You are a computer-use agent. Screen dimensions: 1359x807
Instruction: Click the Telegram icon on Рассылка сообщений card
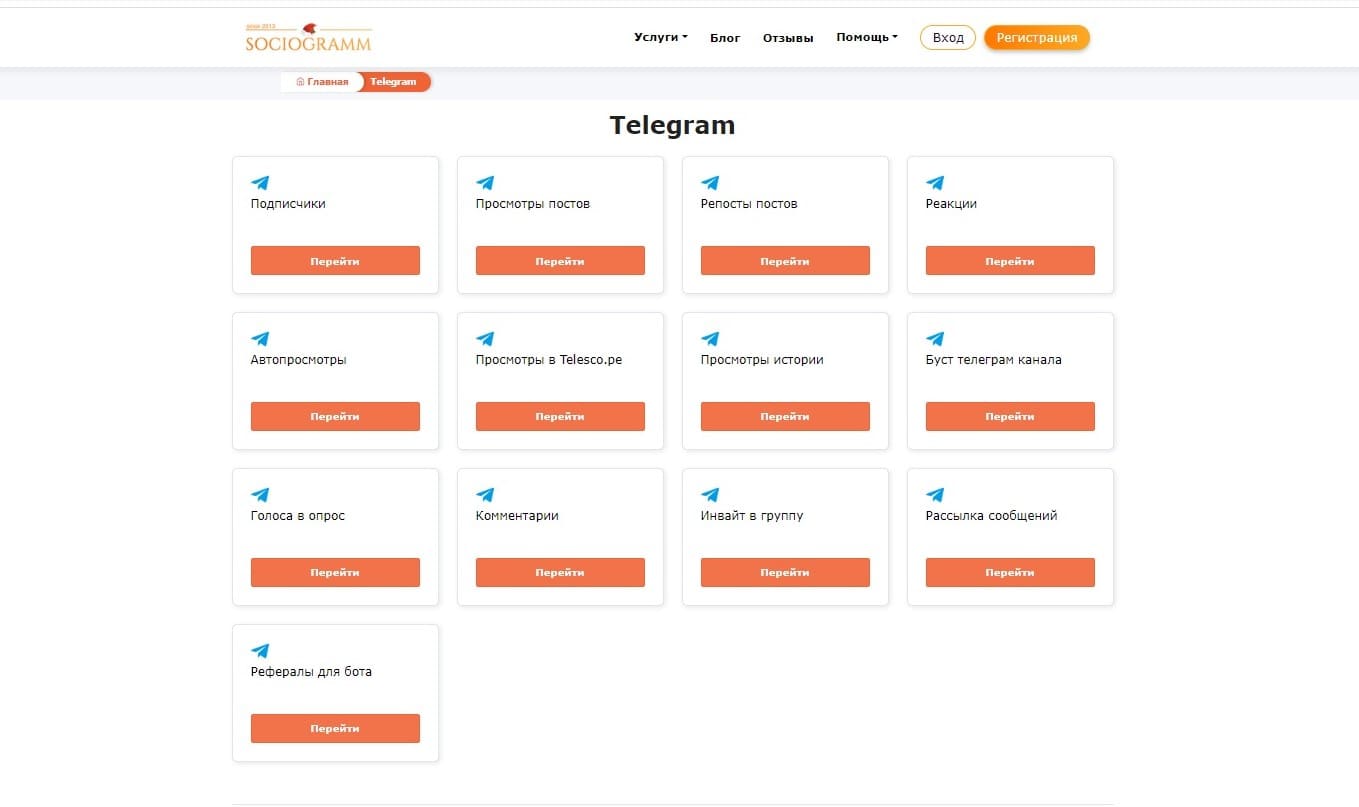click(x=935, y=495)
